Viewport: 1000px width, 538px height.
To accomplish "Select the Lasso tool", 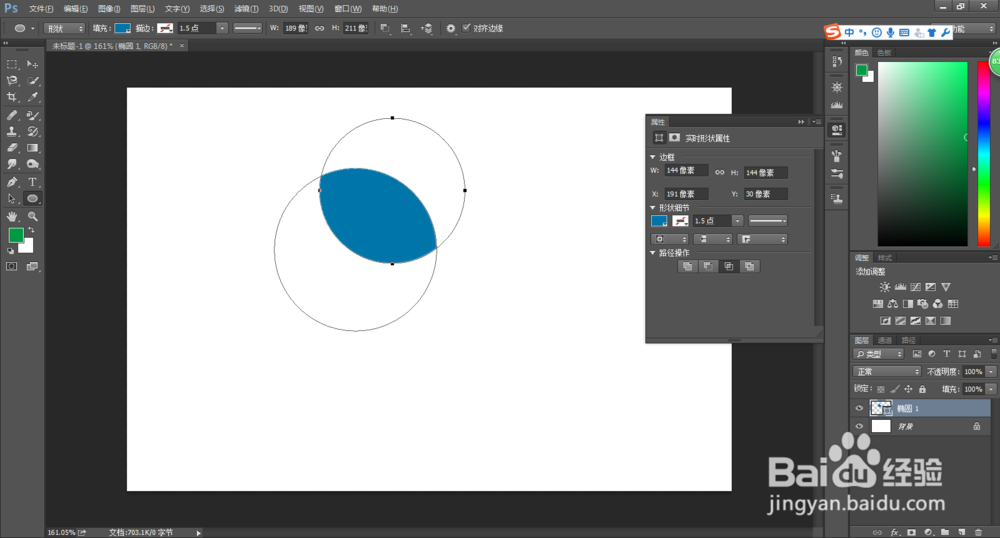I will click(12, 80).
